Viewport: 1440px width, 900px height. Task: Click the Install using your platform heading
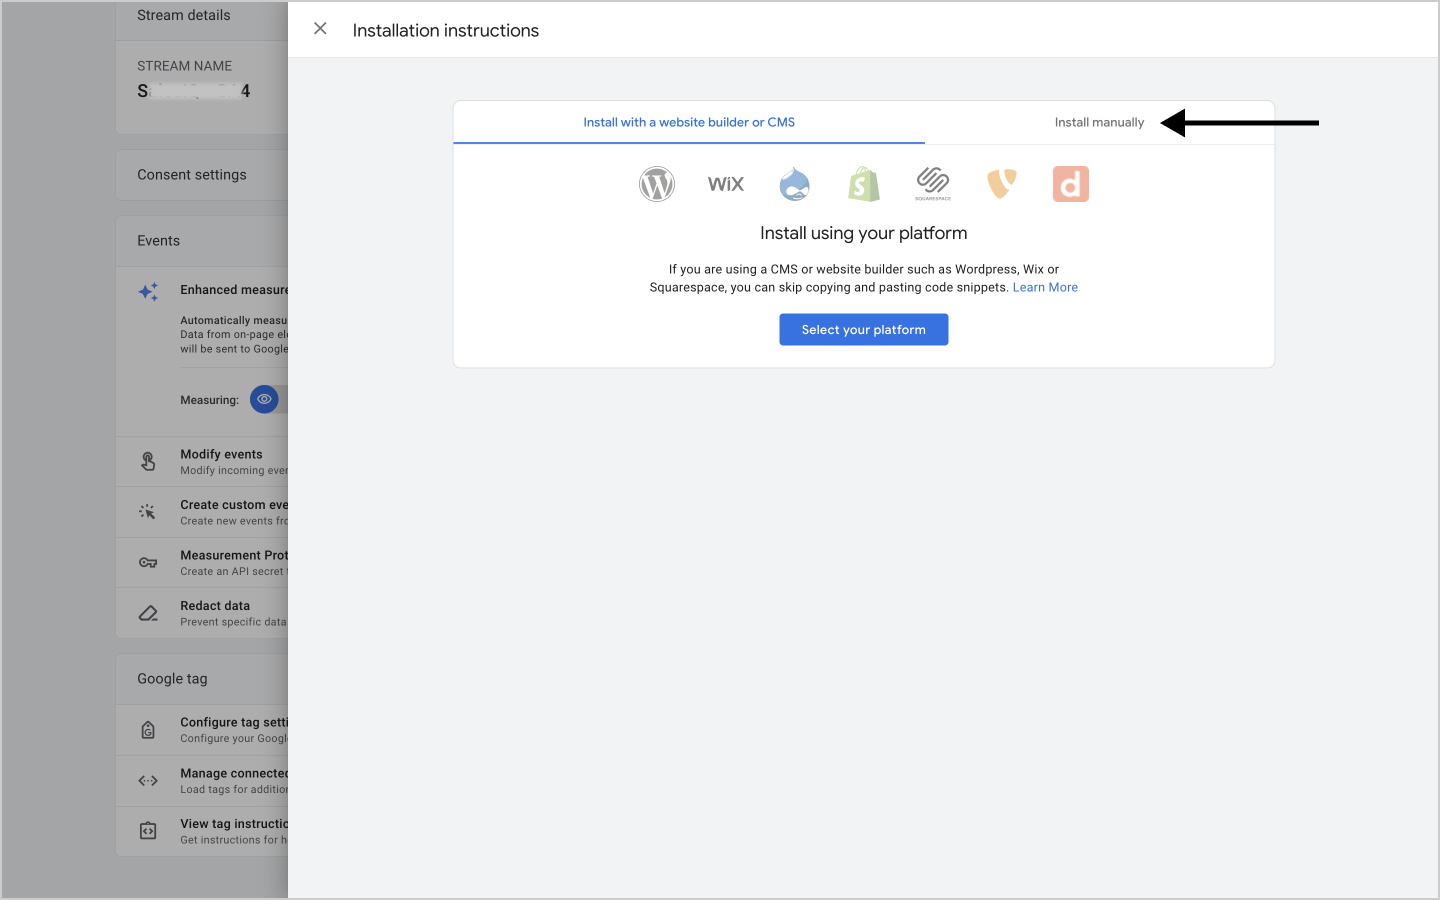(864, 233)
